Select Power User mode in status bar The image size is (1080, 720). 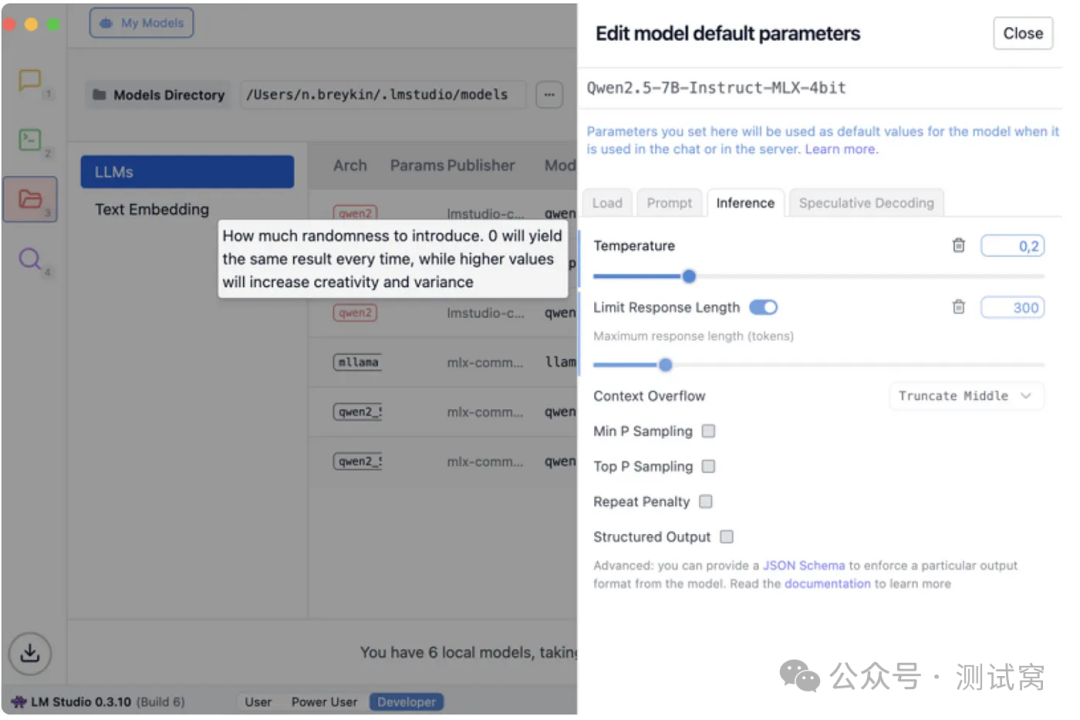click(324, 702)
